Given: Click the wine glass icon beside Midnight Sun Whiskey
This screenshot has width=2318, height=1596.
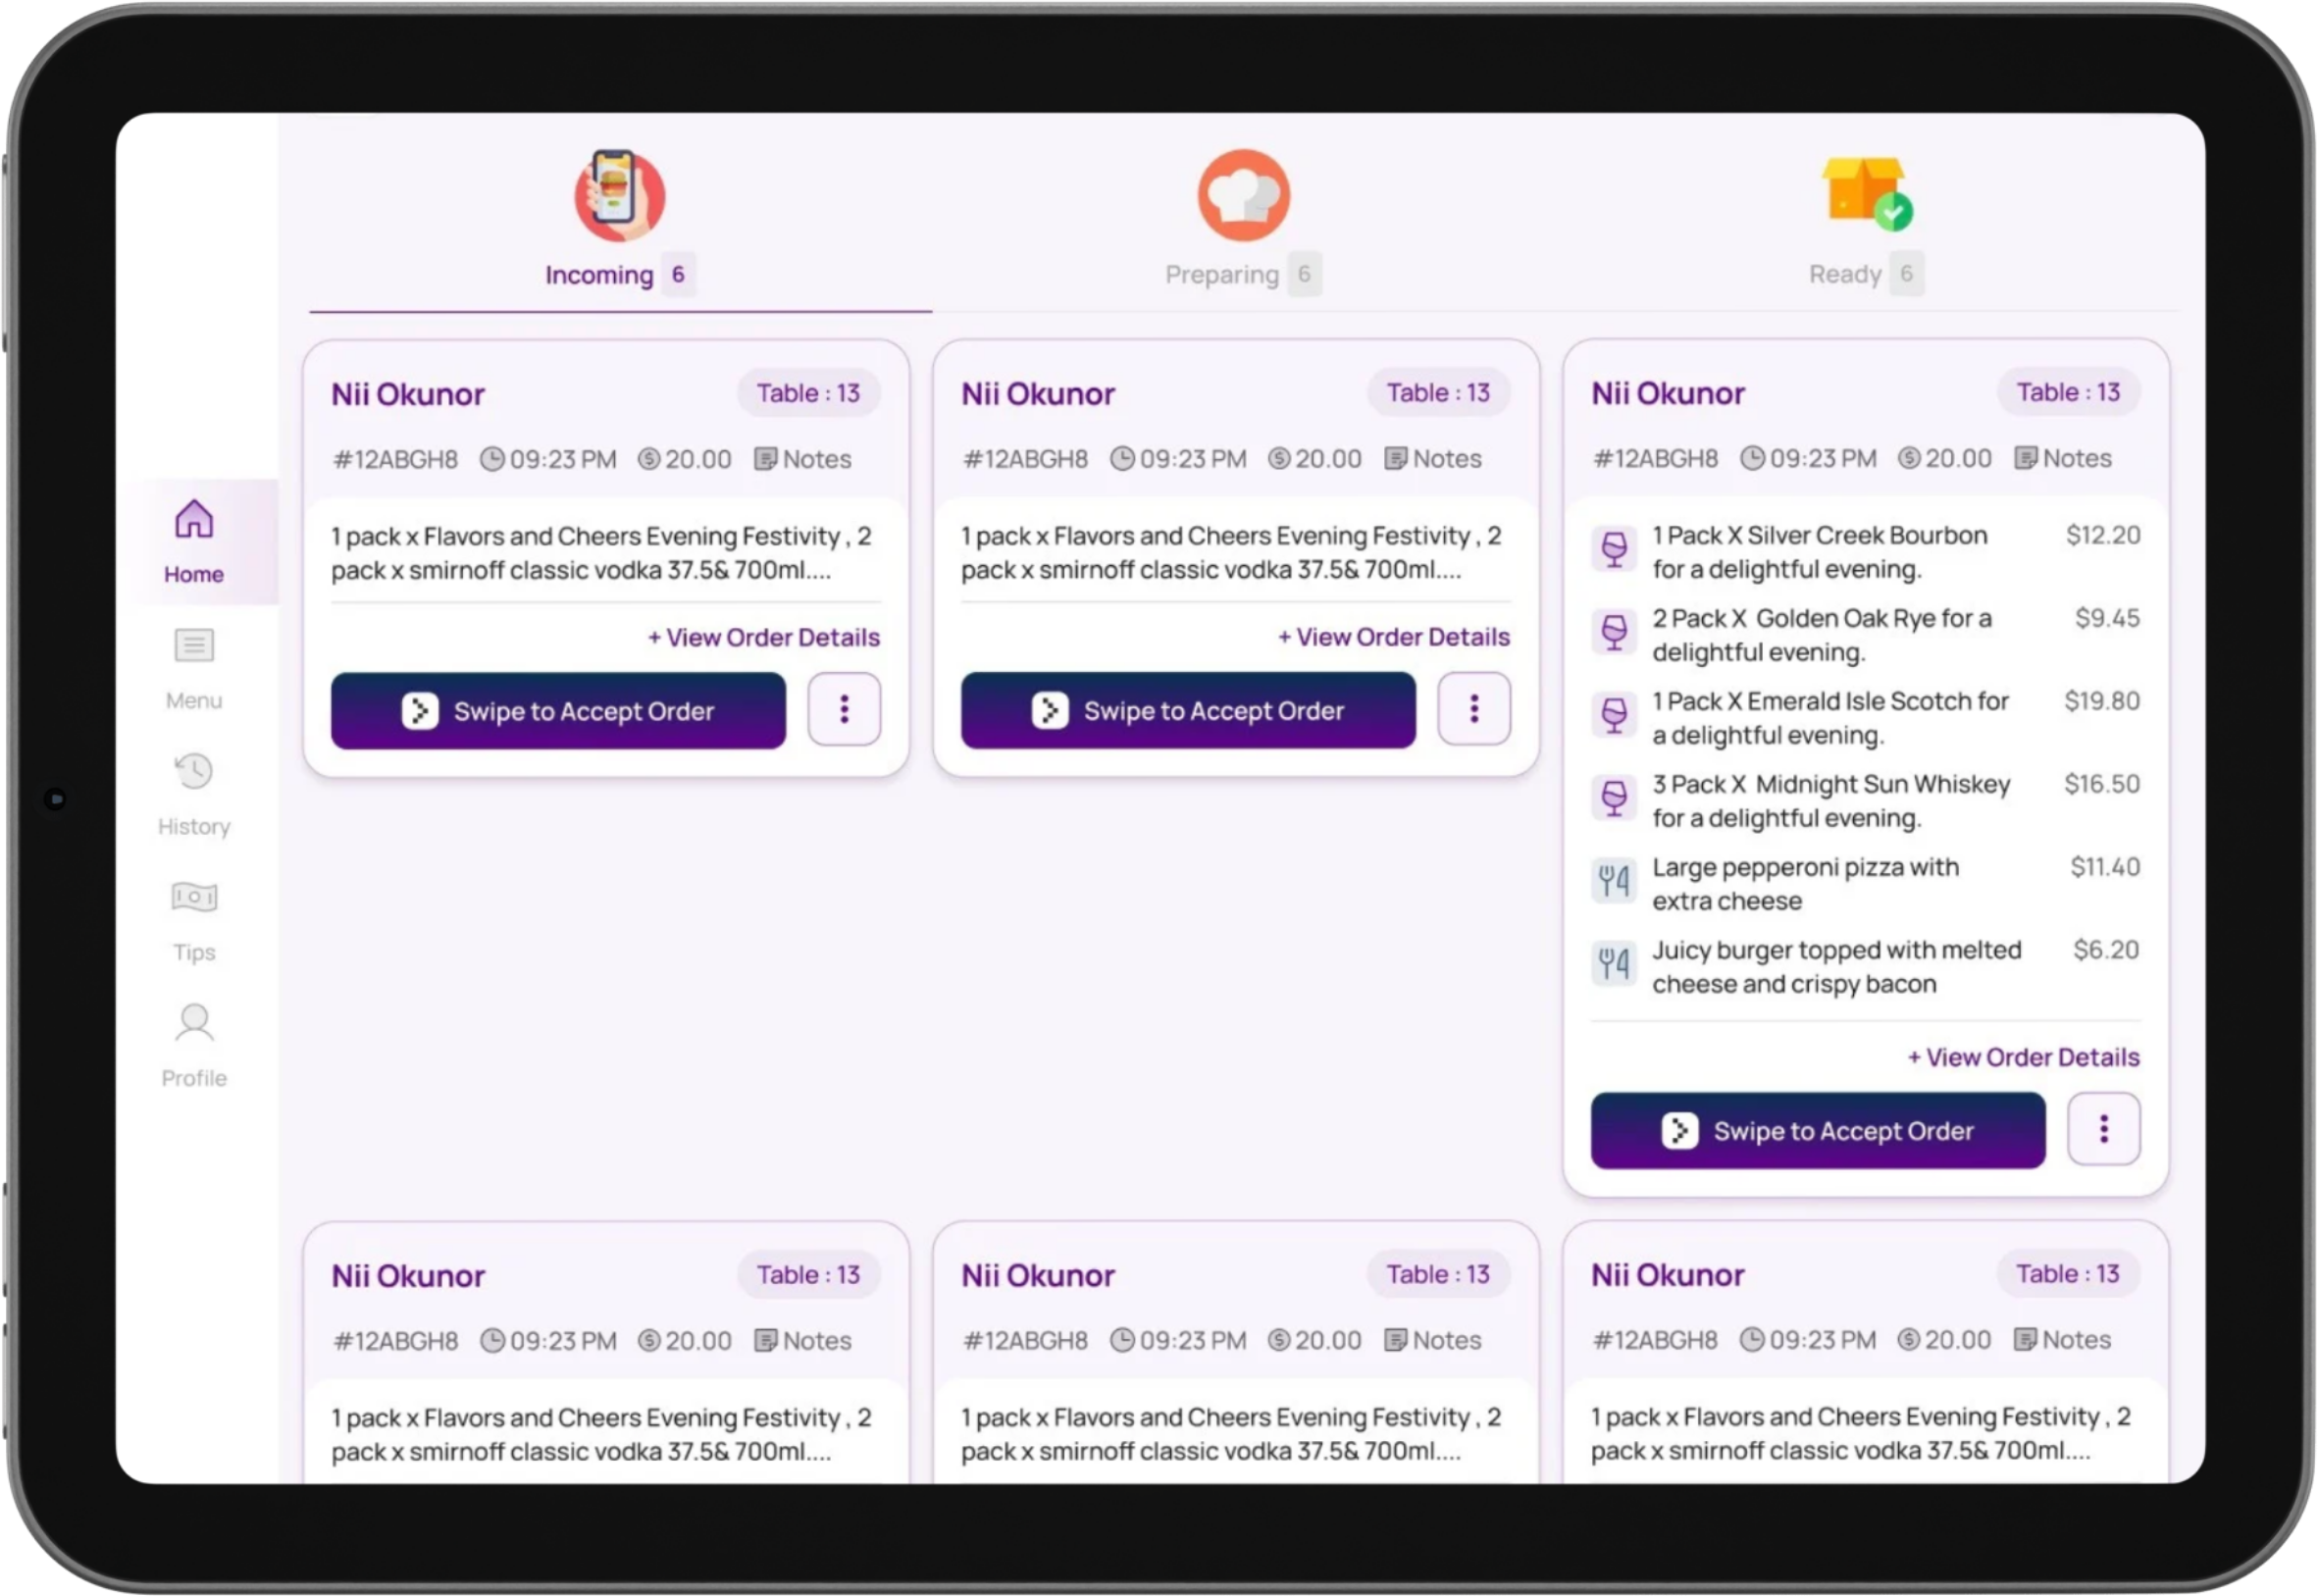Looking at the screenshot, I should [1614, 798].
